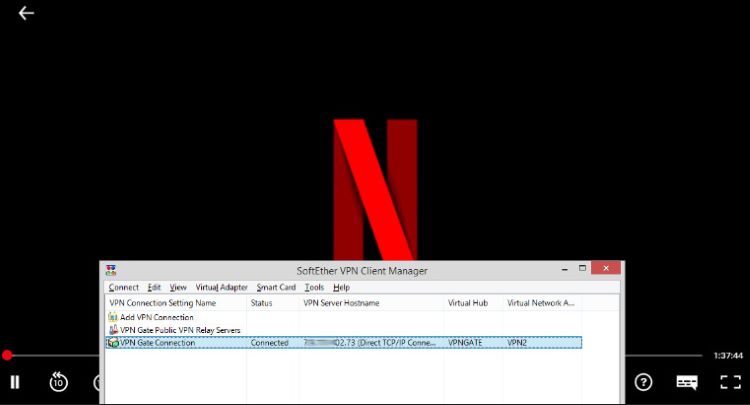Image resolution: width=750 pixels, height=405 pixels.
Task: Open the Edit menu in SoftEther
Action: [154, 287]
